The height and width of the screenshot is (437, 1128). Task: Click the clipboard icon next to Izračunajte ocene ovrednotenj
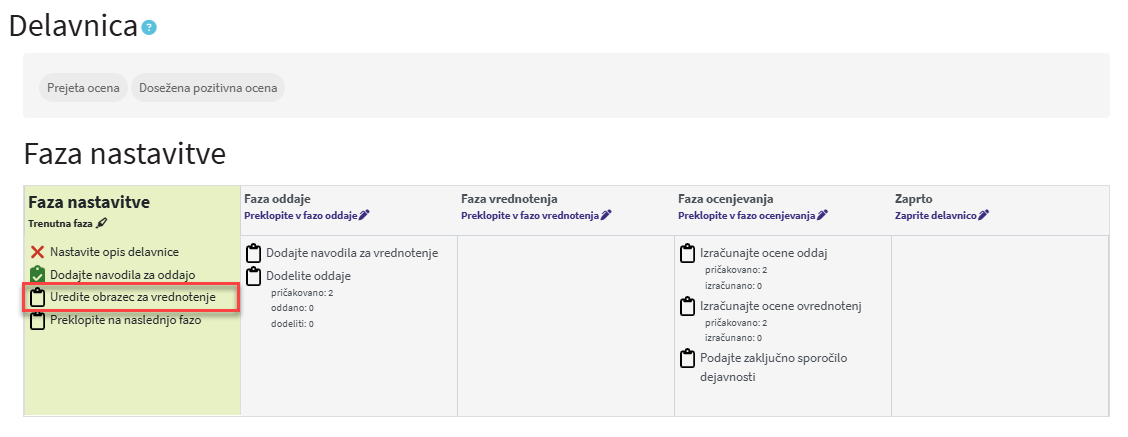688,306
